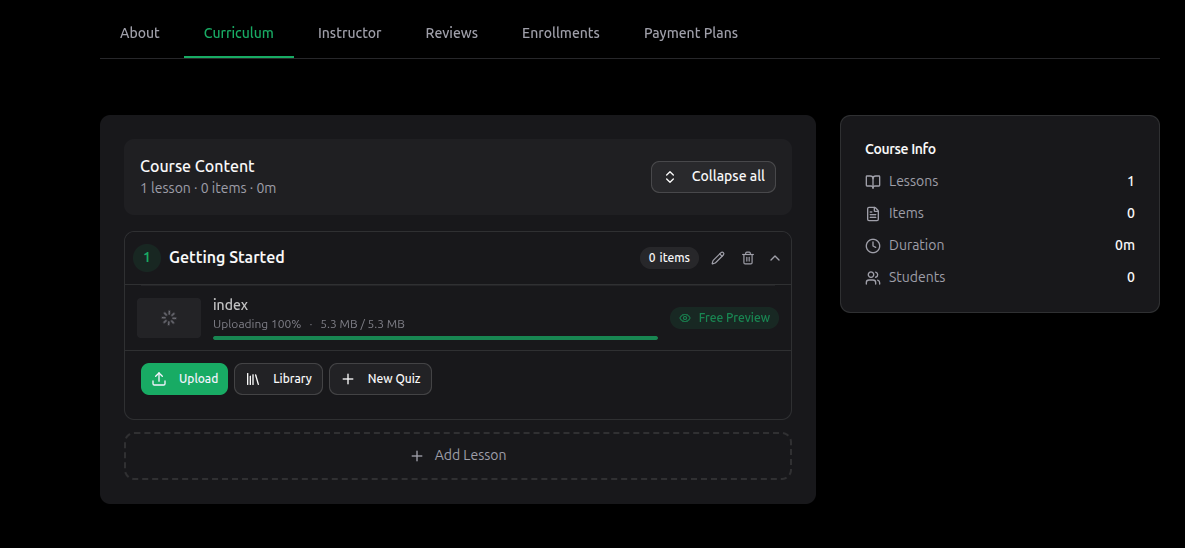Click the 0 items badge on lesson
The width and height of the screenshot is (1185, 548).
tap(669, 258)
